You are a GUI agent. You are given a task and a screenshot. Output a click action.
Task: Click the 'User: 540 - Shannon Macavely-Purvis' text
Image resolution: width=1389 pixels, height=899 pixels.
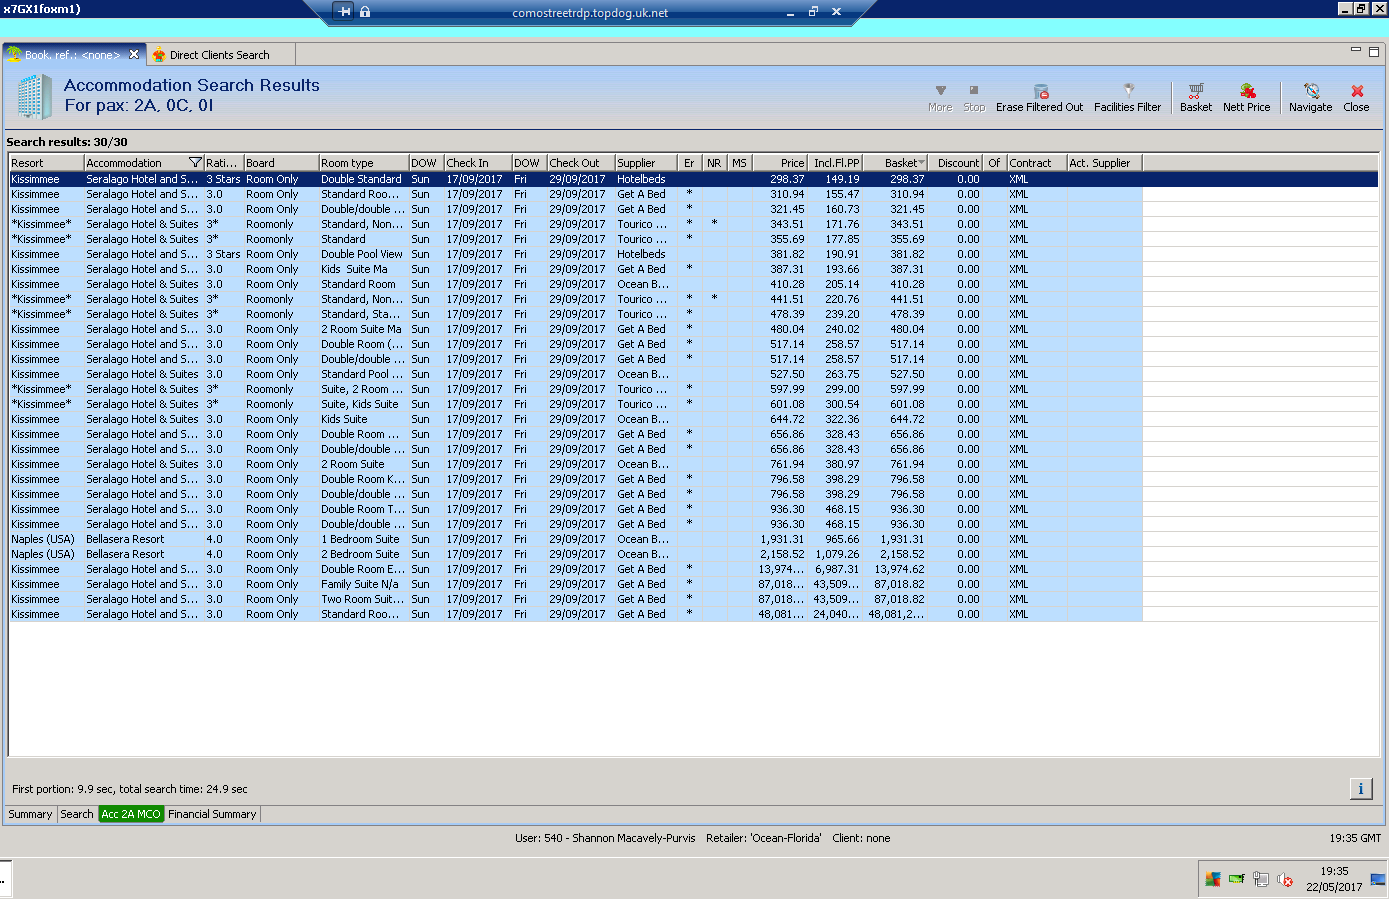605,838
